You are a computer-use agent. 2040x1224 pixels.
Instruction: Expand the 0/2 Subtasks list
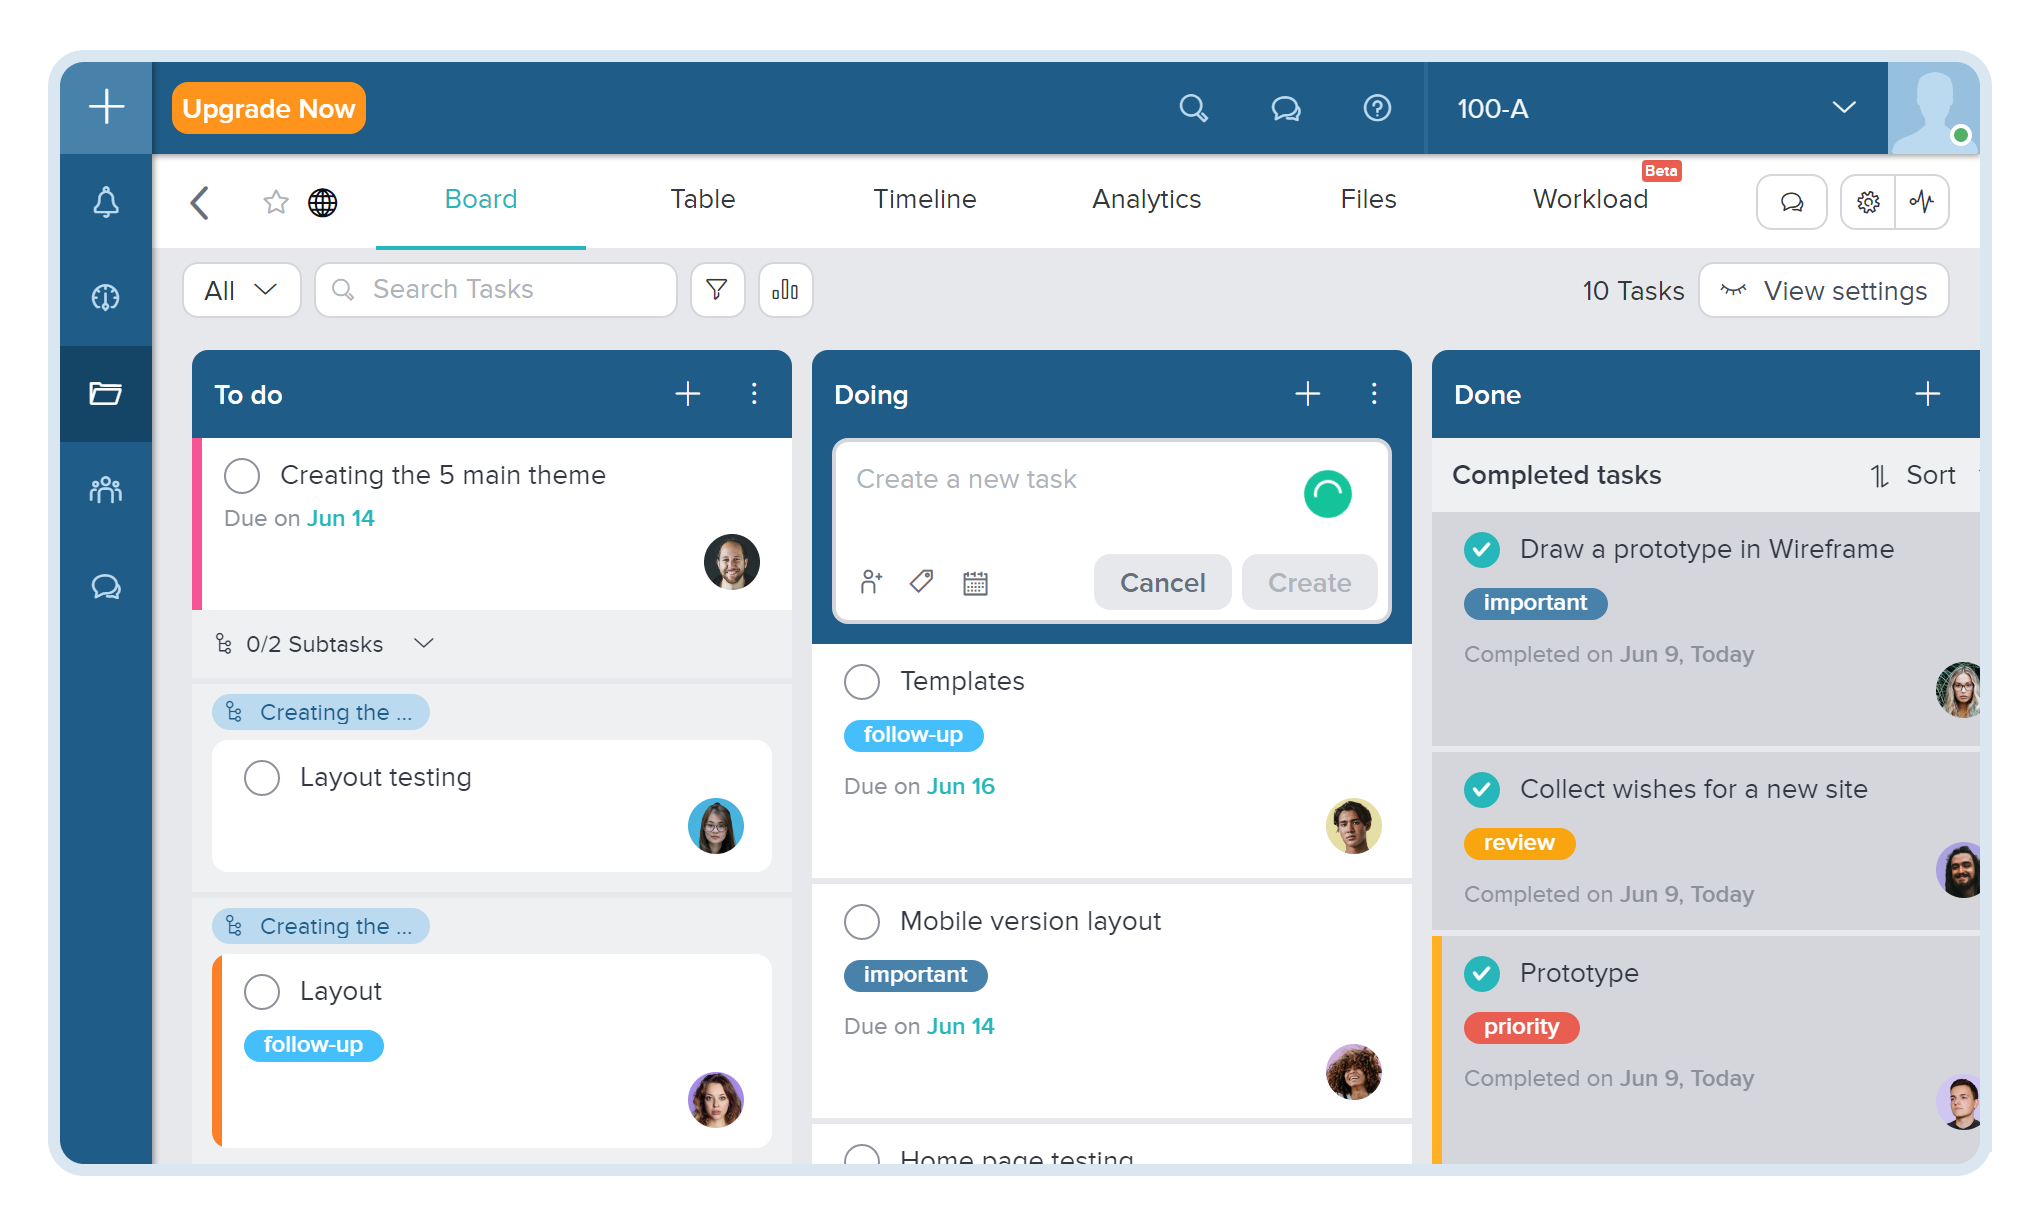[x=423, y=643]
